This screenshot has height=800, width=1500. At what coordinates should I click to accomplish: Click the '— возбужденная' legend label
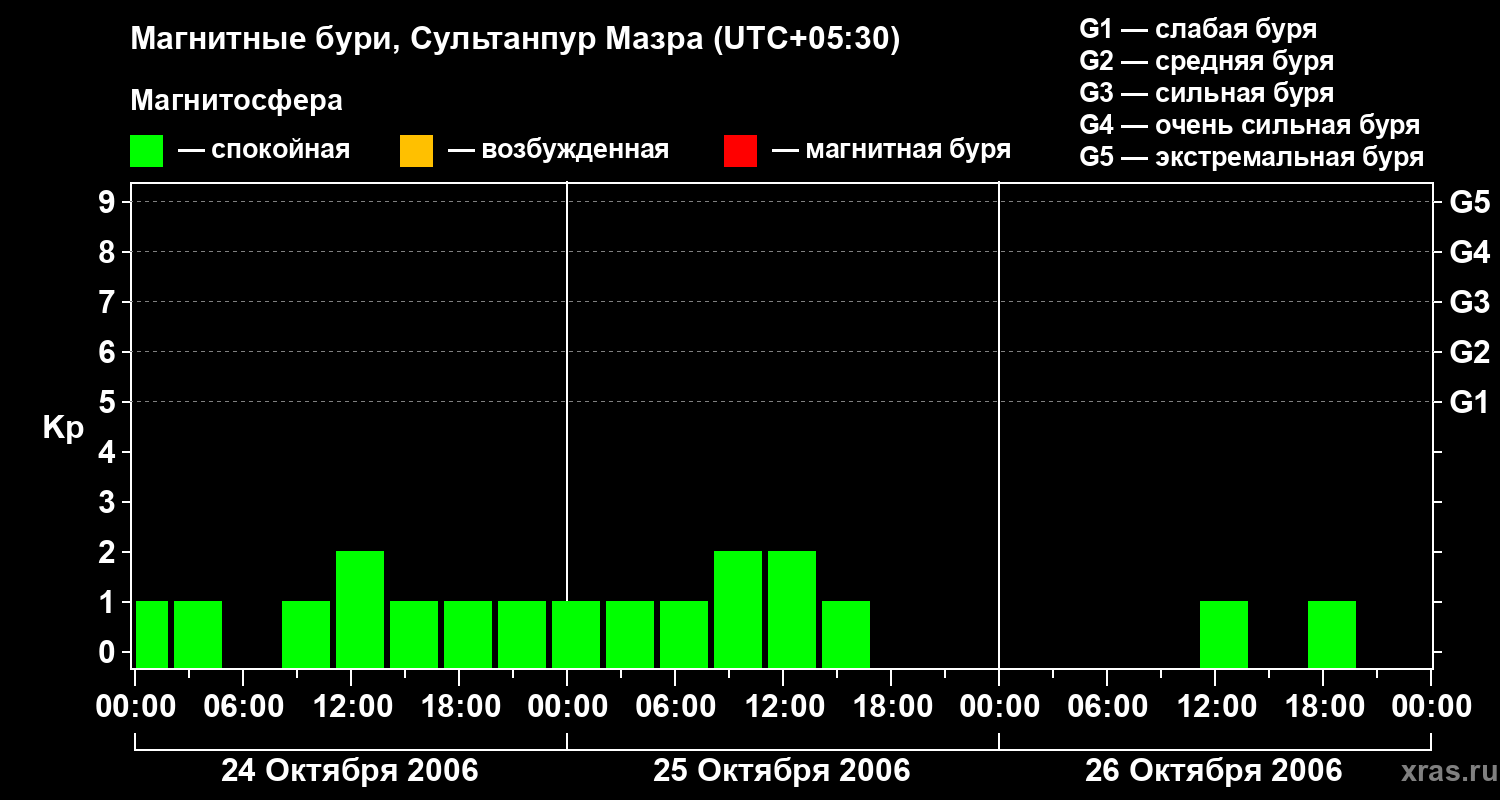pyautogui.click(x=558, y=151)
